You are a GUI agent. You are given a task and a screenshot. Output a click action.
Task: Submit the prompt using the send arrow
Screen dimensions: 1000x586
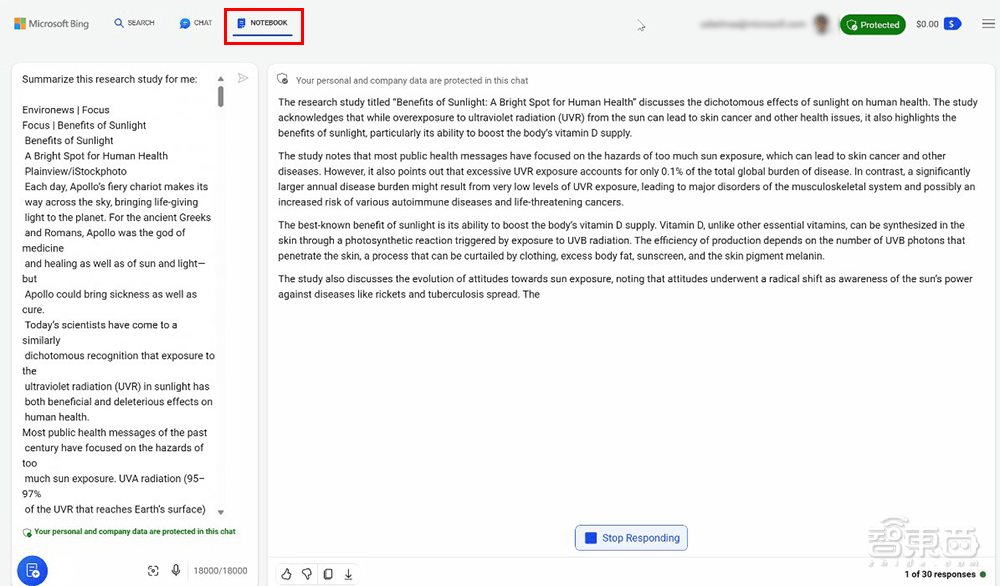(242, 78)
